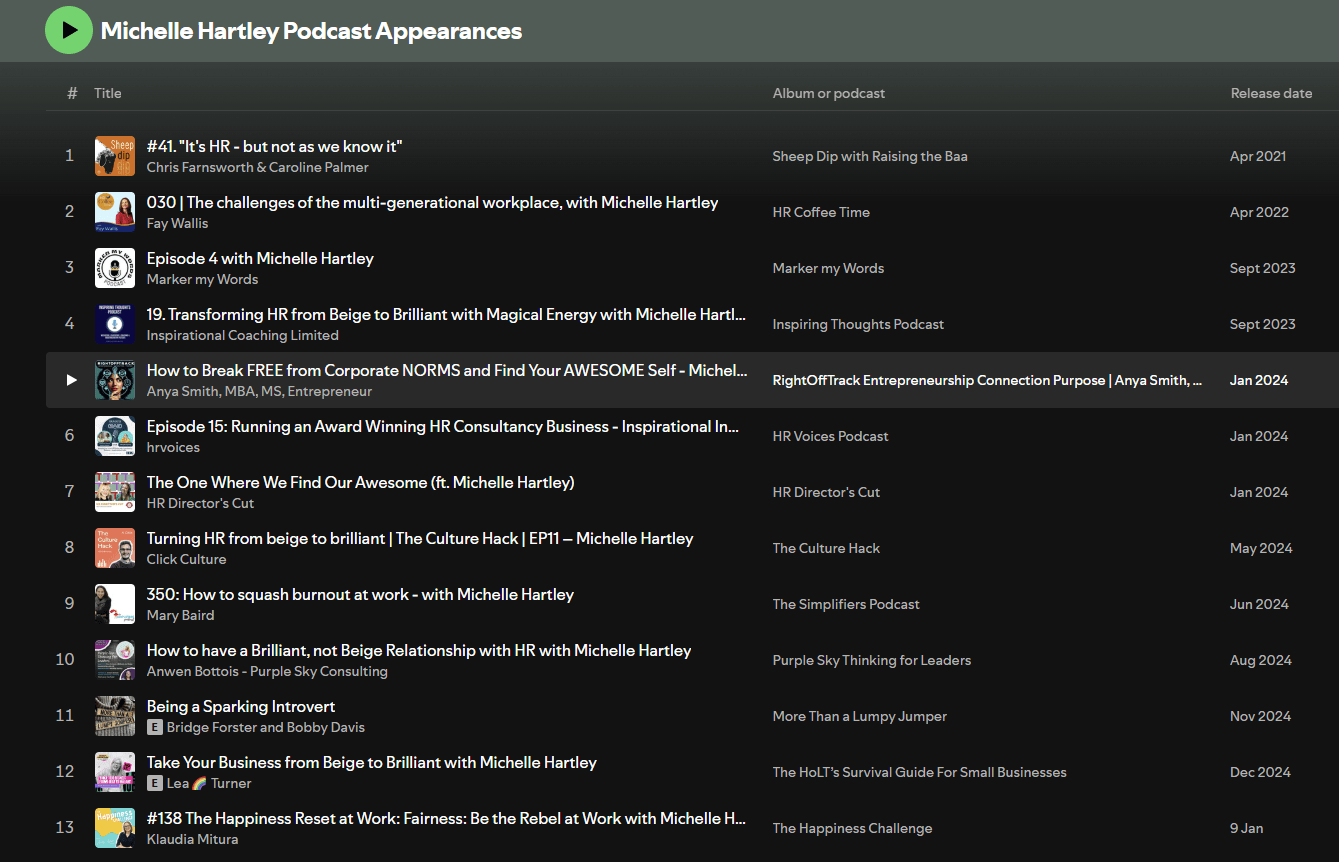This screenshot has height=862, width=1339.
Task: Play the Michelle Hartley Podcast Appearances playlist
Action: click(x=69, y=30)
